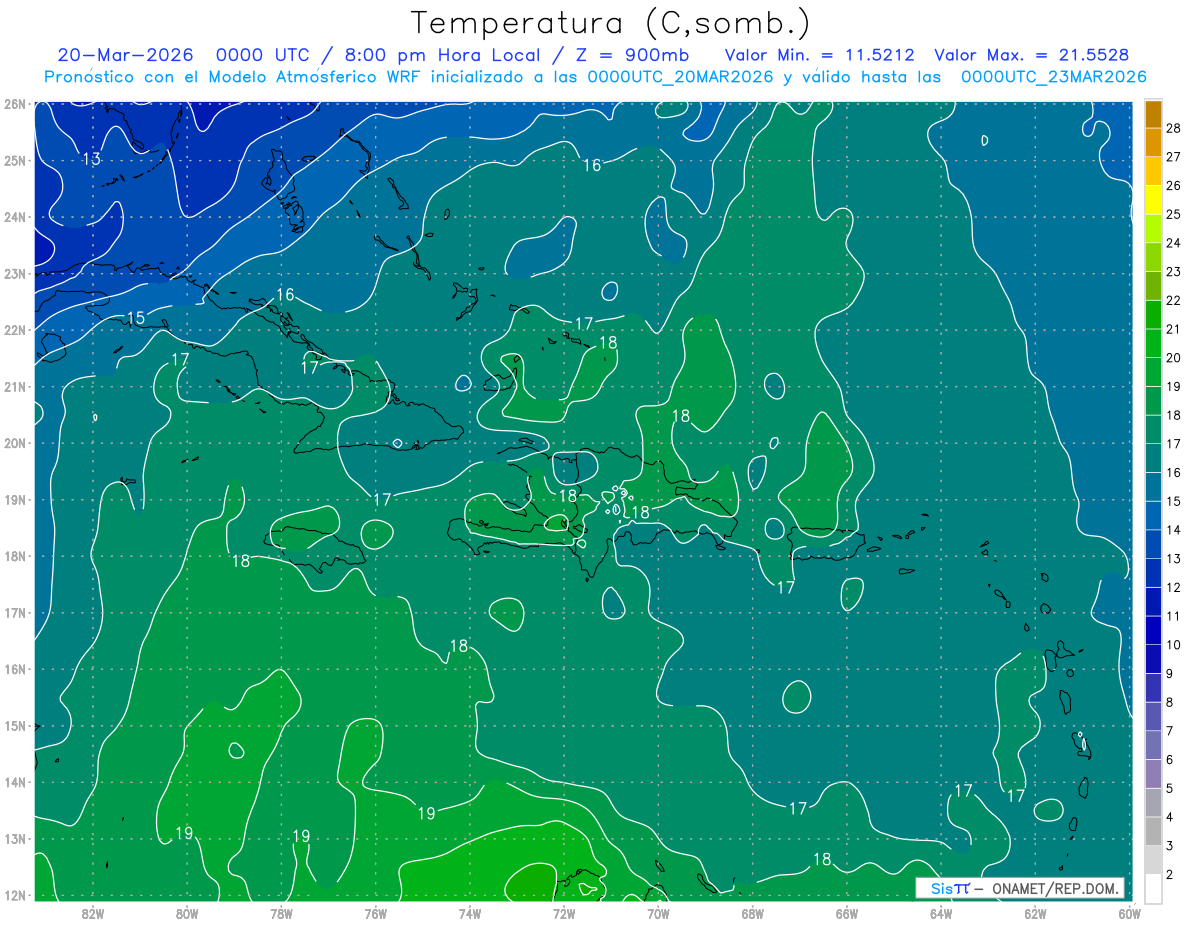Viewport: 1200px width, 927px height.
Task: Click the 15 contour label
Action: [x=135, y=318]
